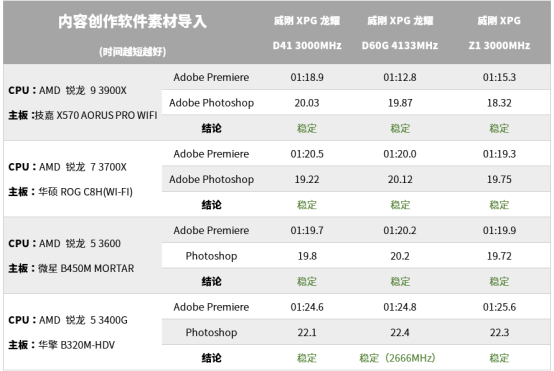Click the 01:20.2 Premiere value for 3600
Viewport: 554px width, 371px height.
pos(400,230)
